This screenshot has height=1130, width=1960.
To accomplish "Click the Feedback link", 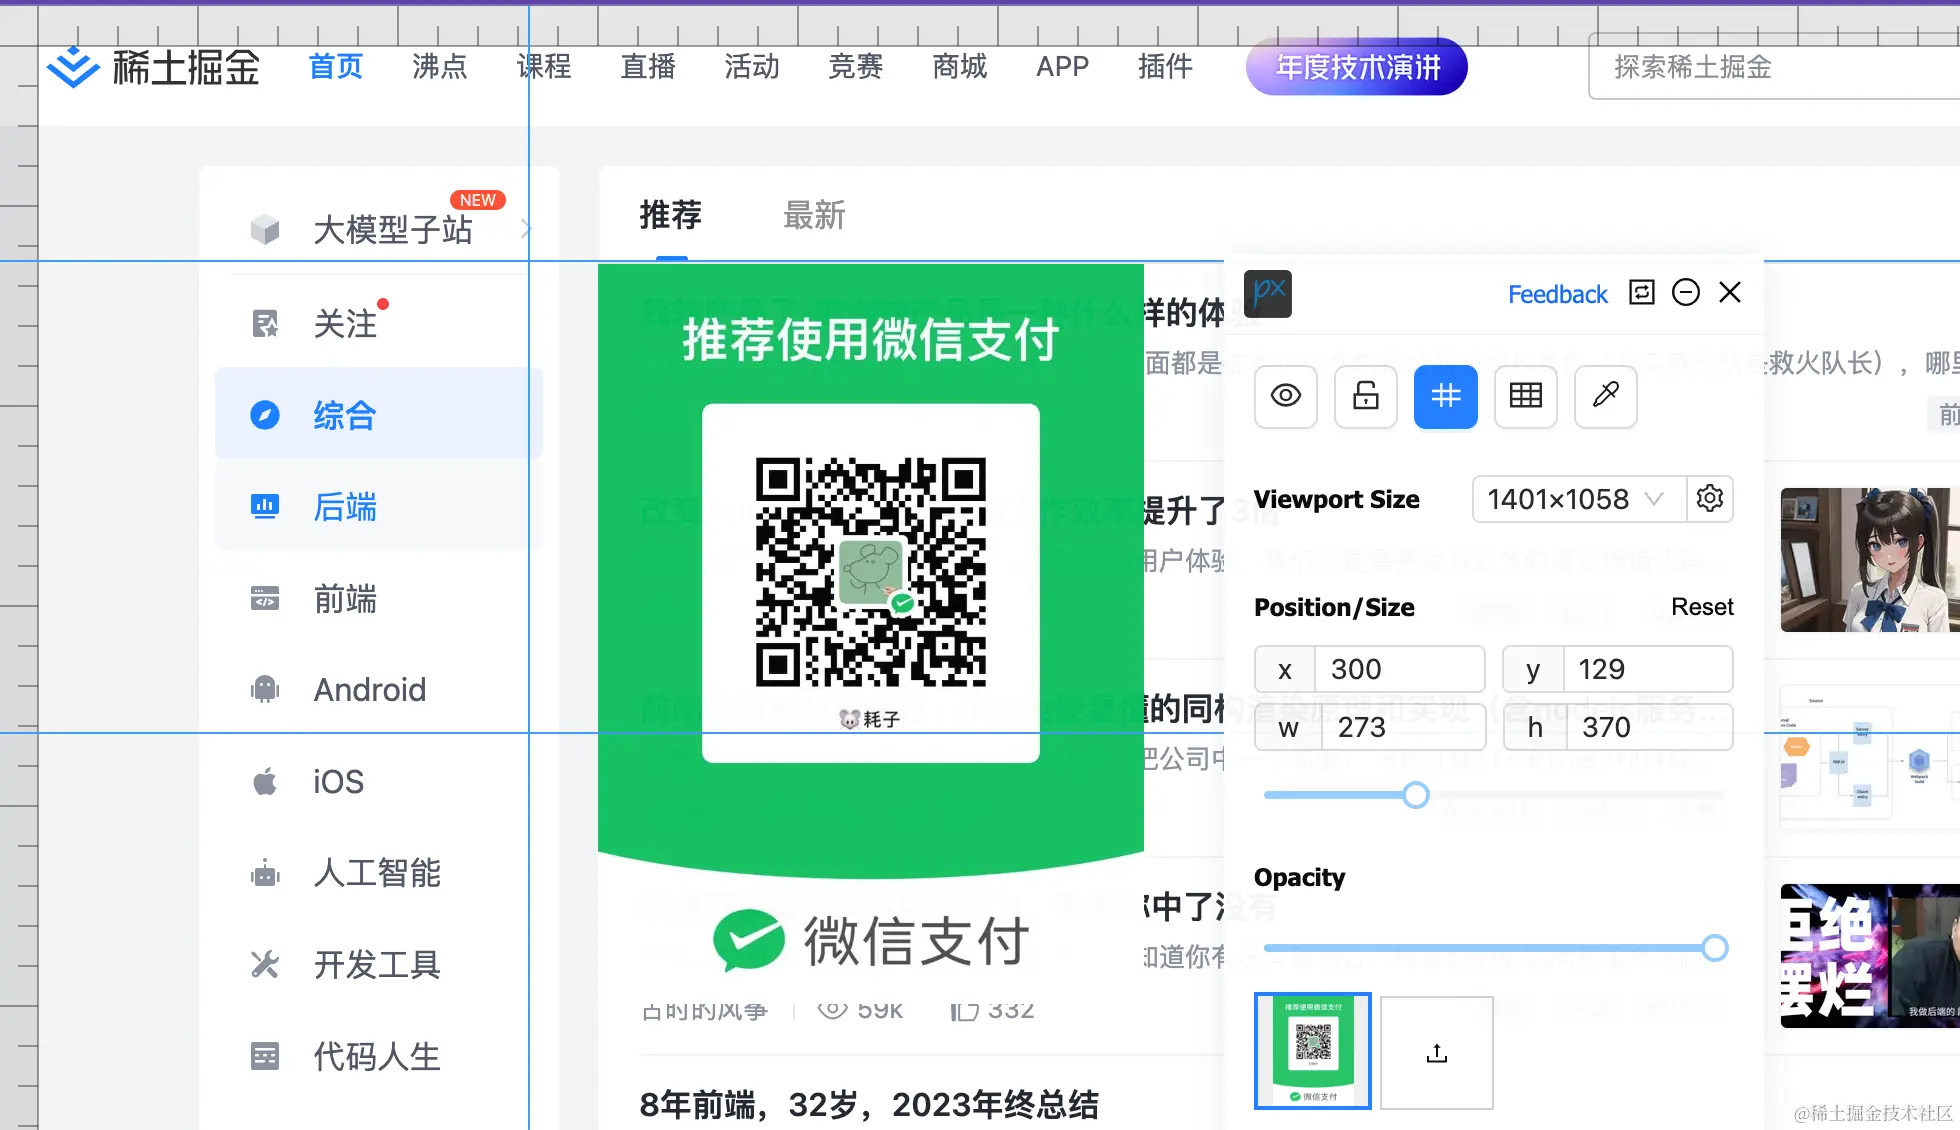I will tap(1557, 294).
